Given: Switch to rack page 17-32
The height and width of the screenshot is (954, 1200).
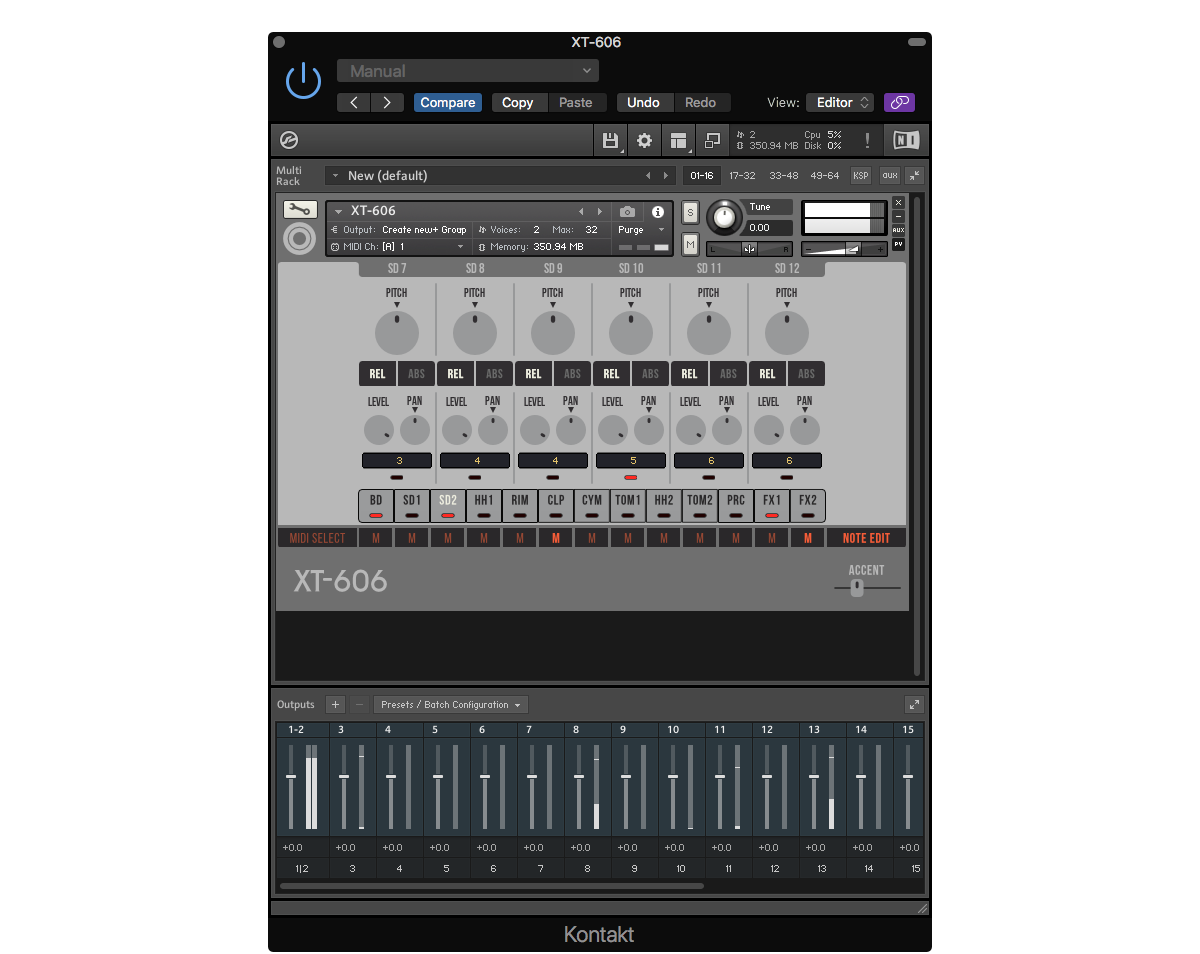Looking at the screenshot, I should (742, 176).
